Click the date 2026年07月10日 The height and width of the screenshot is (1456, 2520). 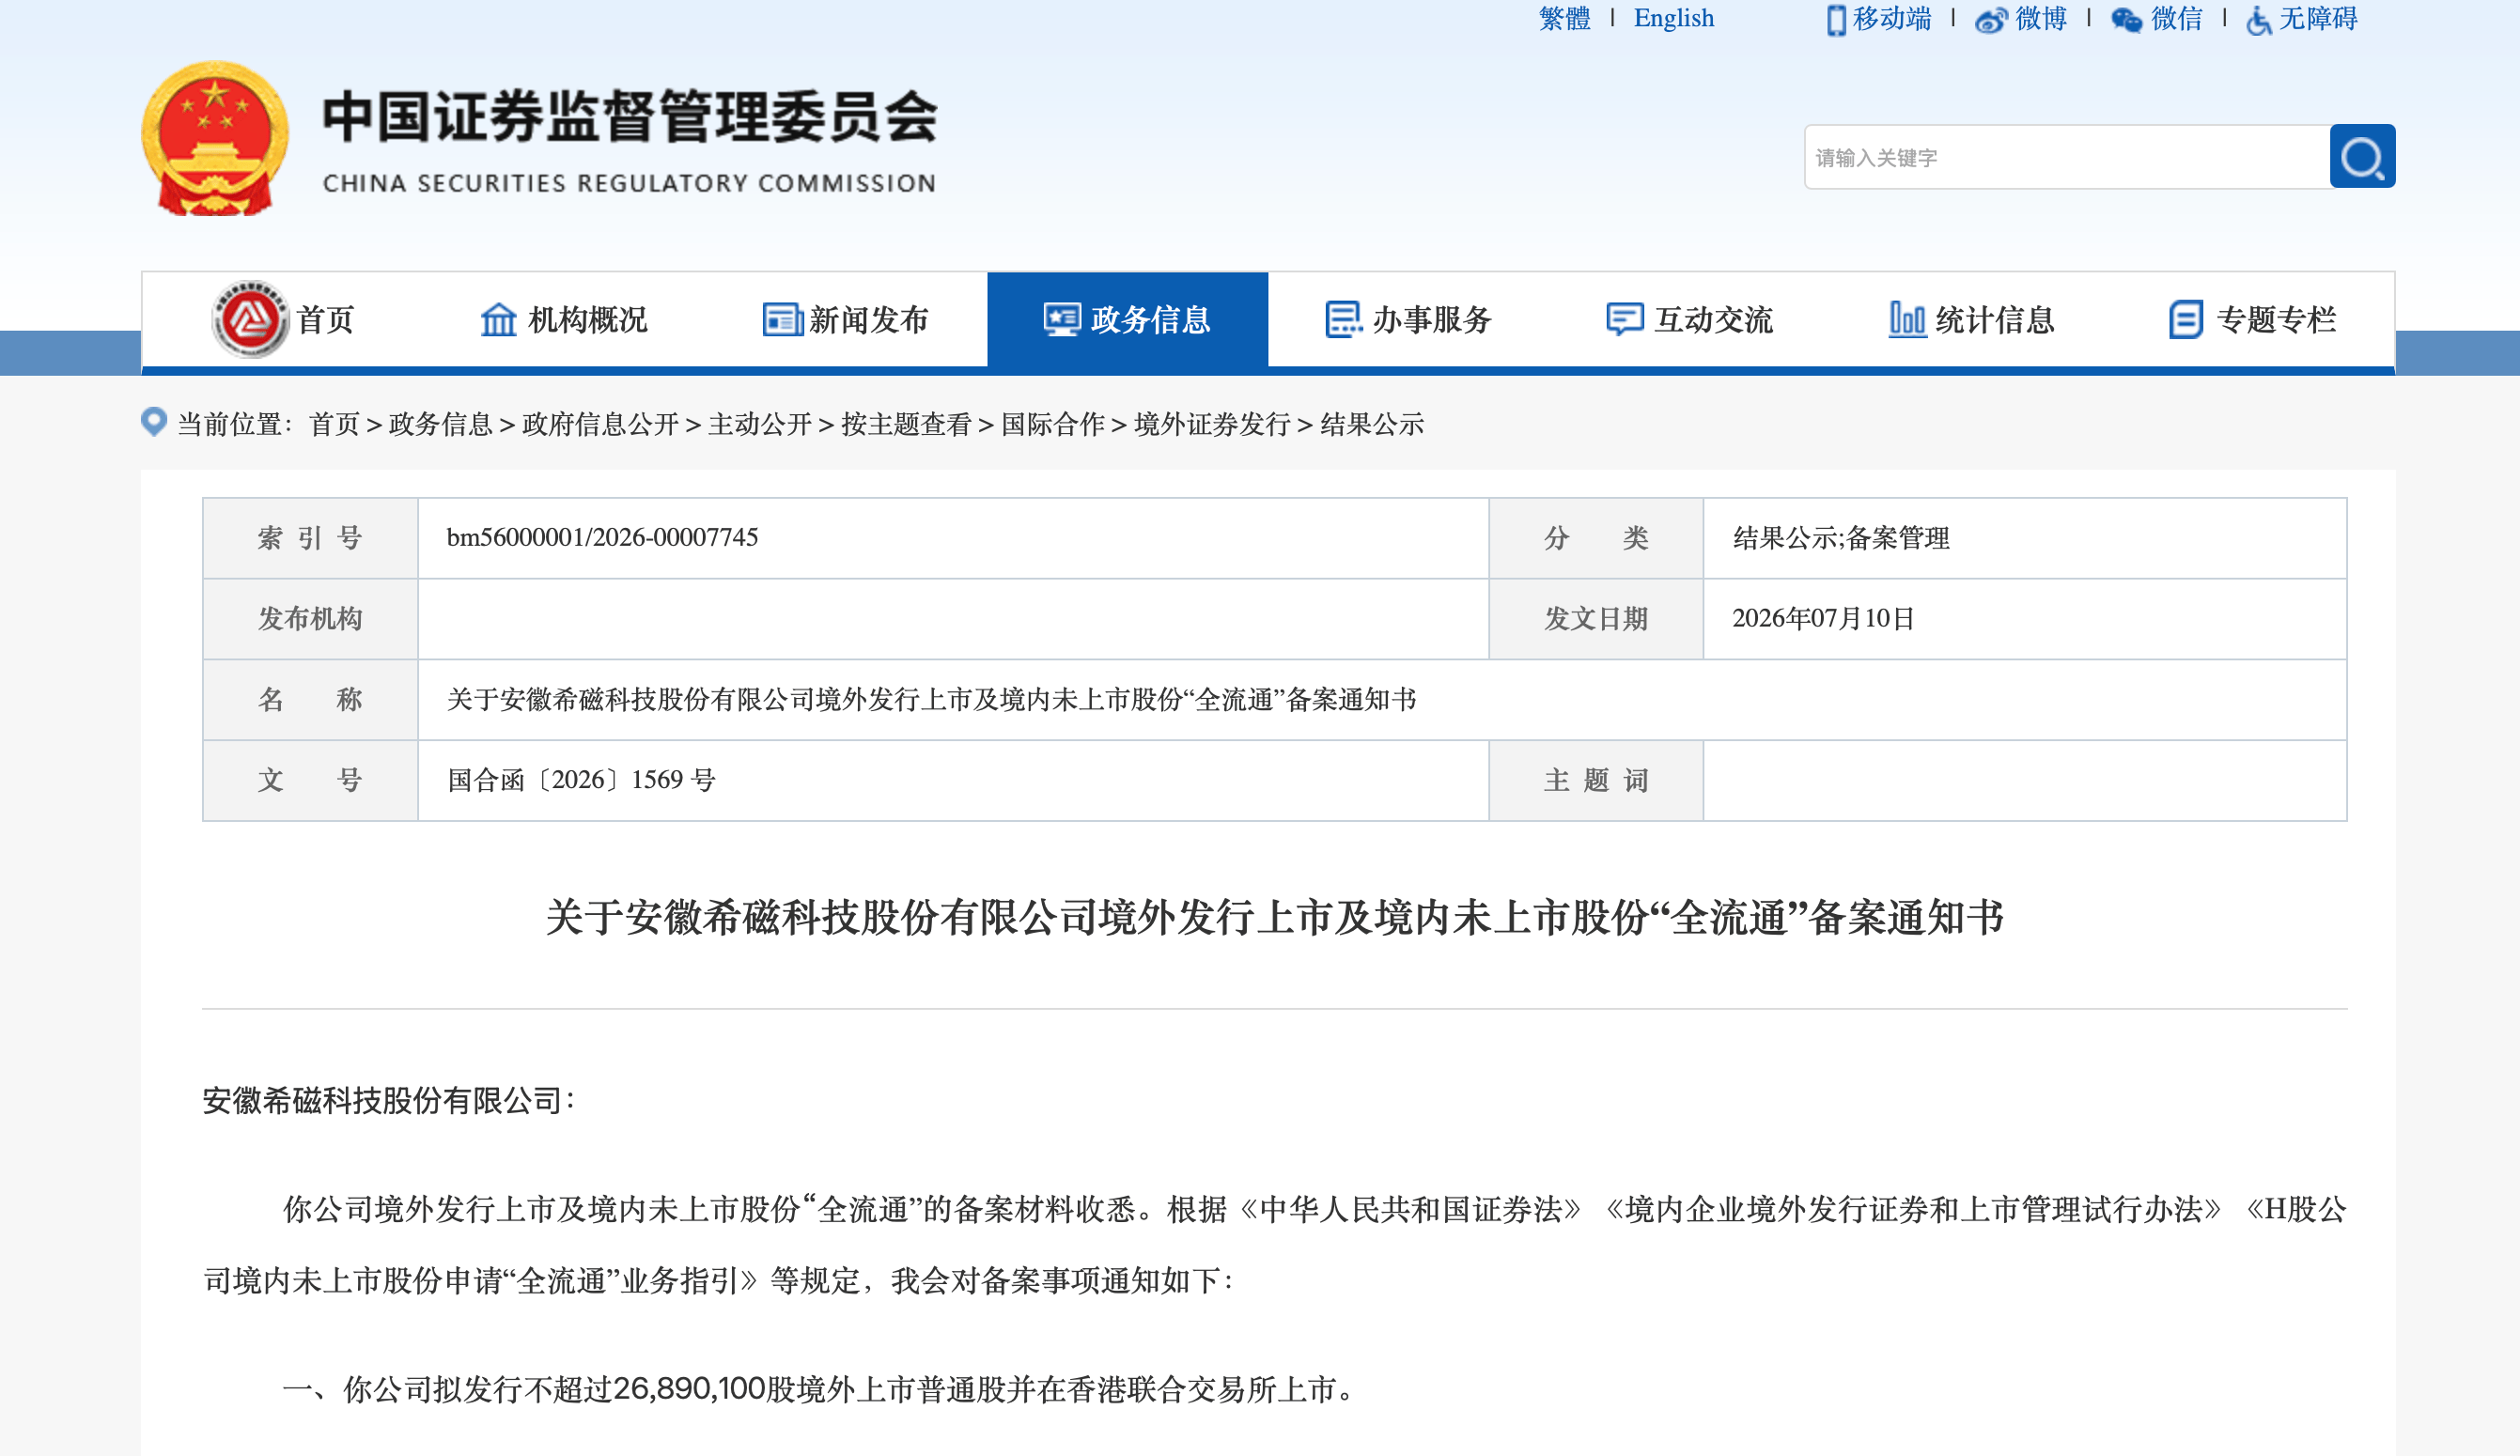tap(1823, 618)
